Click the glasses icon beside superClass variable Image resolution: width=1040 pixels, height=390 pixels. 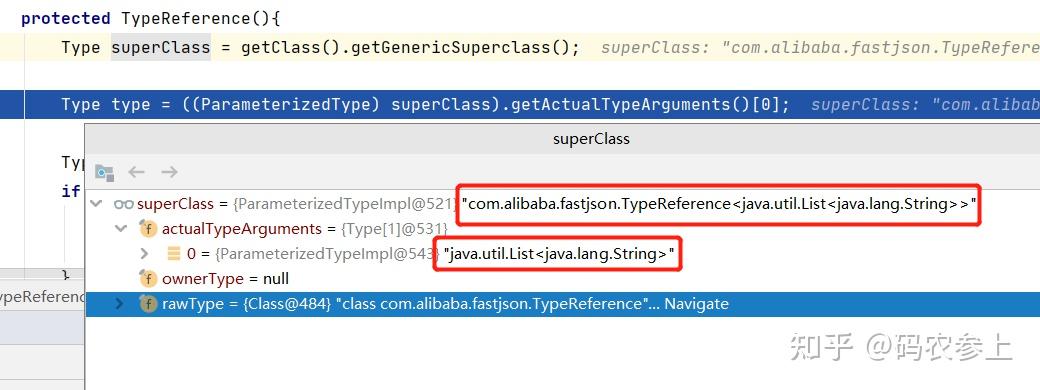pos(123,204)
